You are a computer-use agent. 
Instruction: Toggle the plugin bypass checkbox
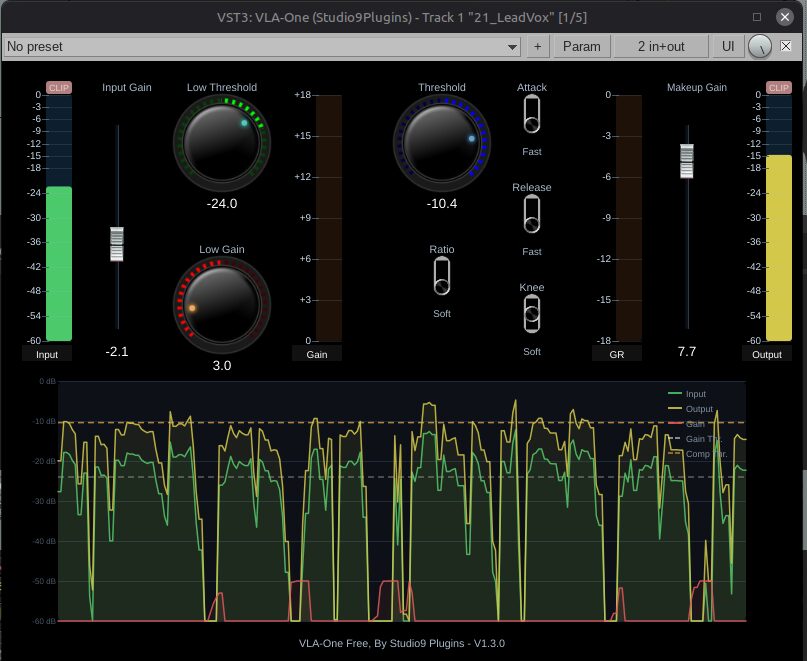(786, 46)
